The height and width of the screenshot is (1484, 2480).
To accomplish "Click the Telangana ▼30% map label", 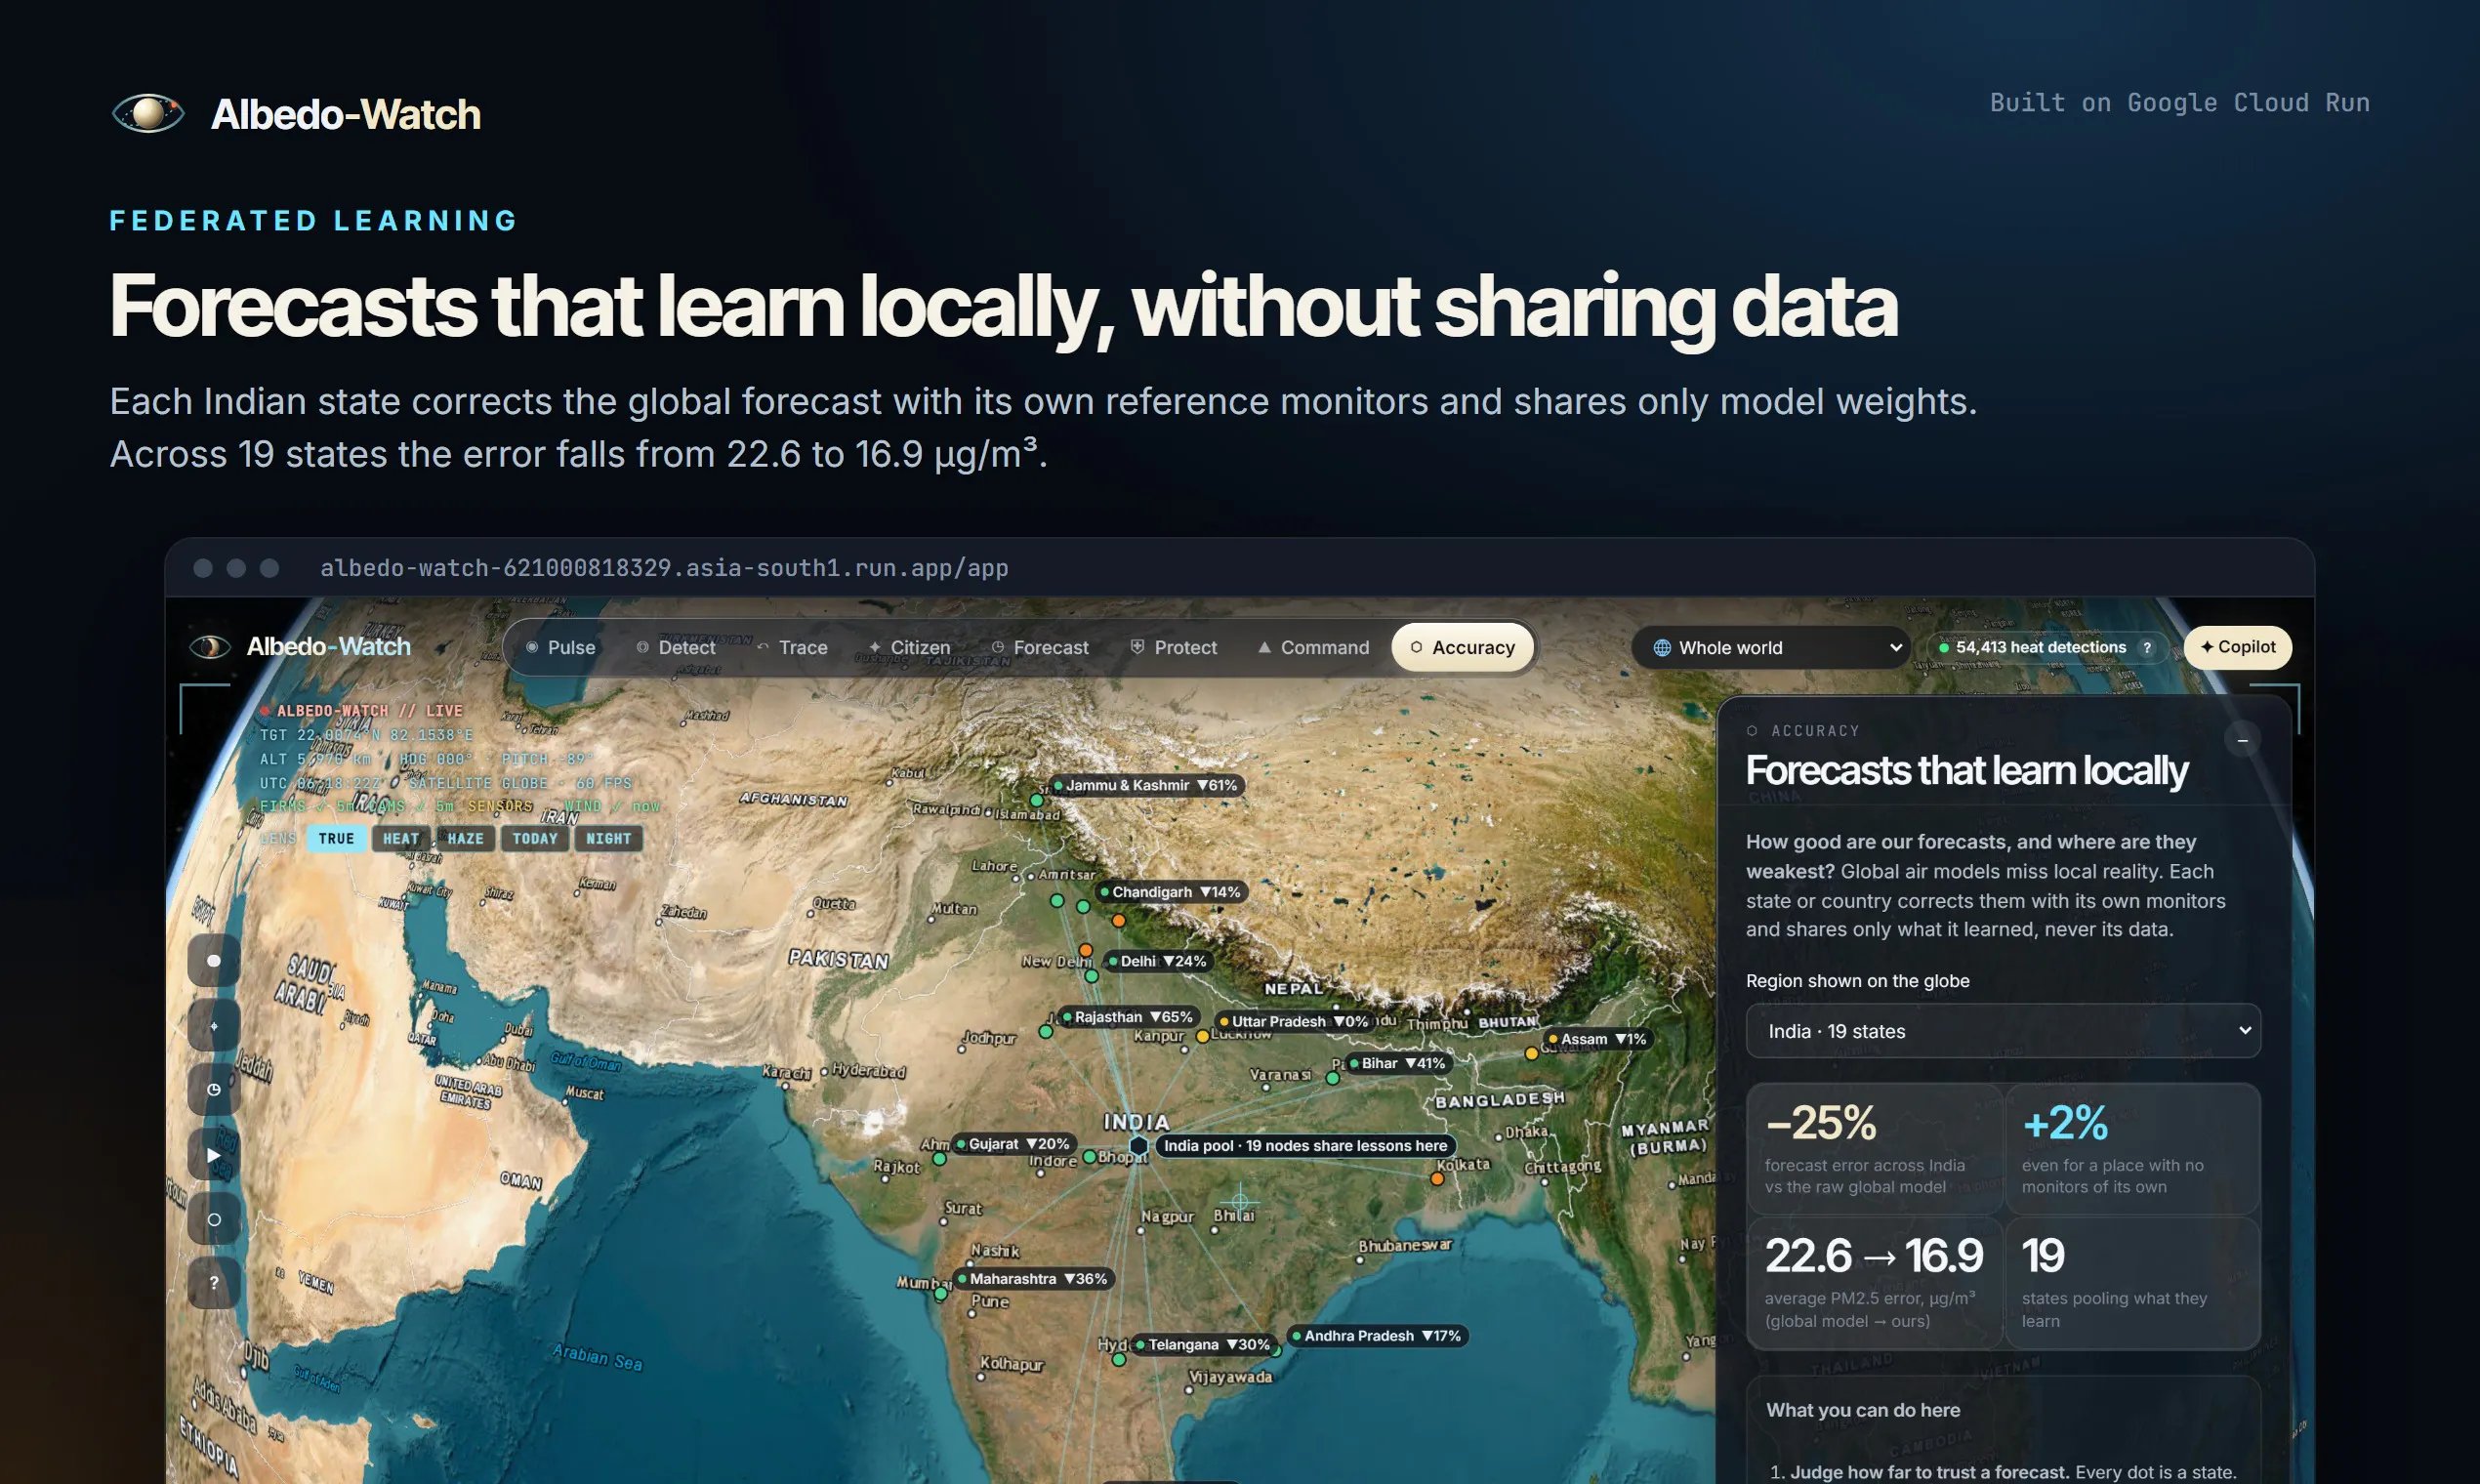I will coord(1204,1345).
